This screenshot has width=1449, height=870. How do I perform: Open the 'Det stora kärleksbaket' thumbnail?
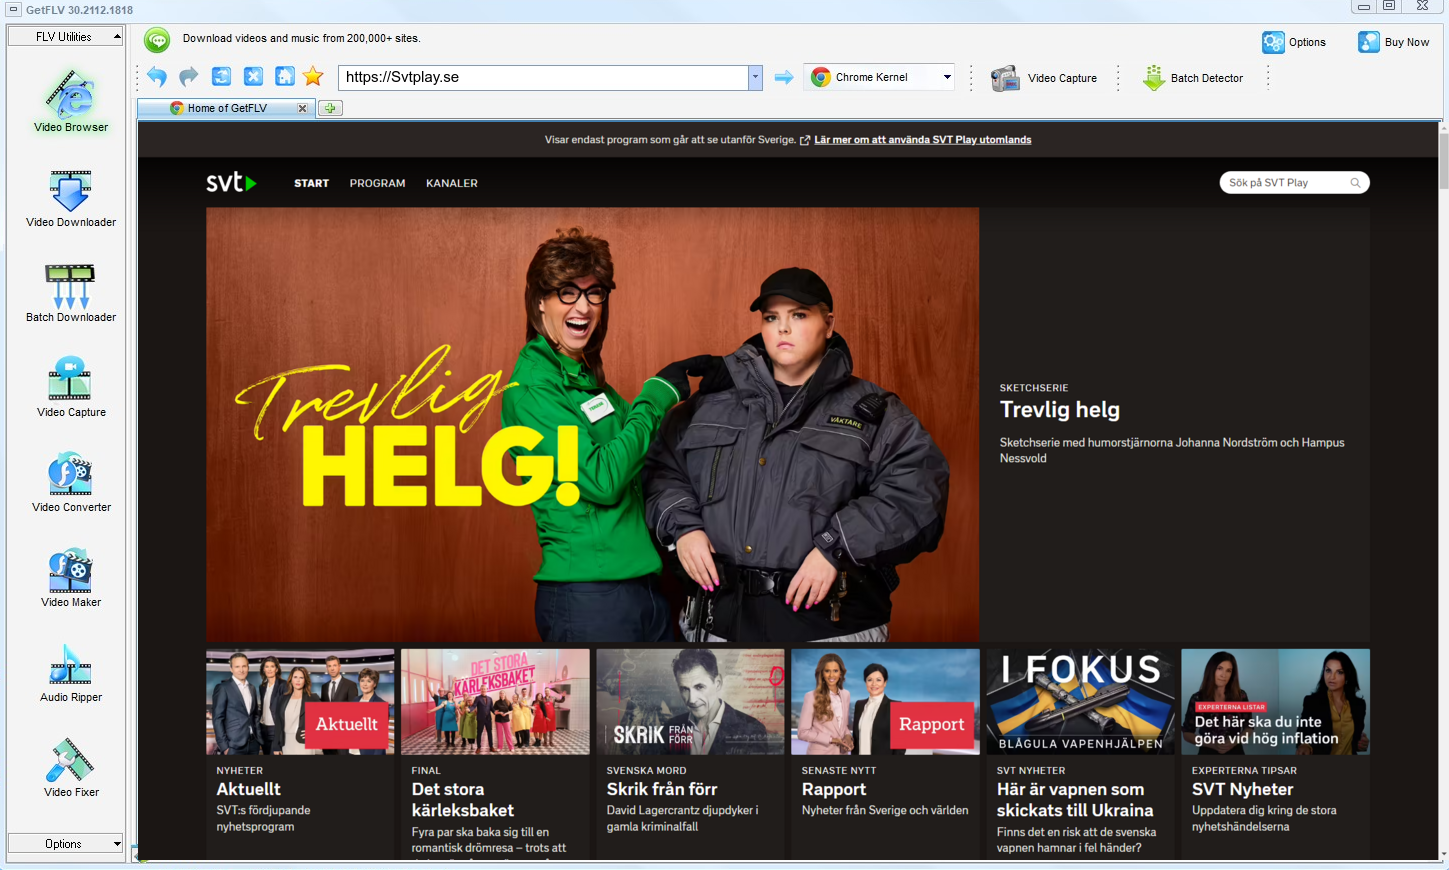495,701
